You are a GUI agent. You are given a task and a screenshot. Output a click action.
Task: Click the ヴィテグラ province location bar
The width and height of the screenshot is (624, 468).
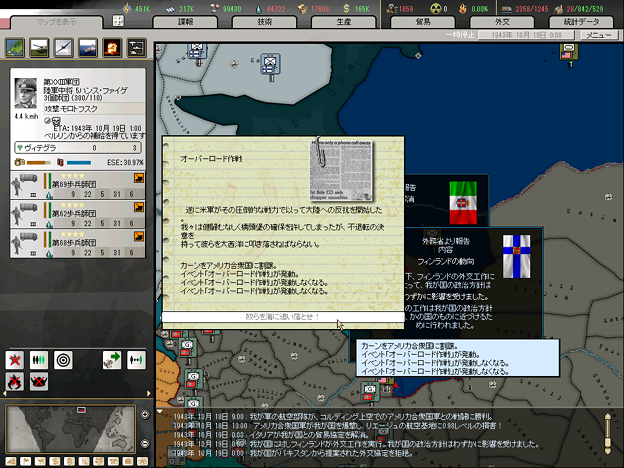click(x=78, y=148)
